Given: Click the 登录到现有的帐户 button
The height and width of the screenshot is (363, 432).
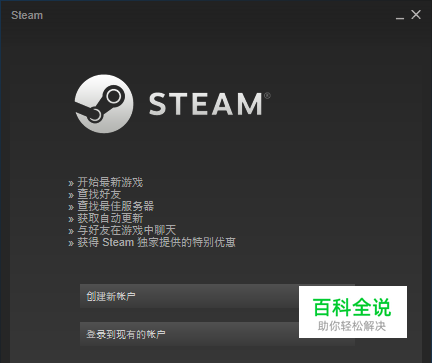Looking at the screenshot, I should [217, 334].
